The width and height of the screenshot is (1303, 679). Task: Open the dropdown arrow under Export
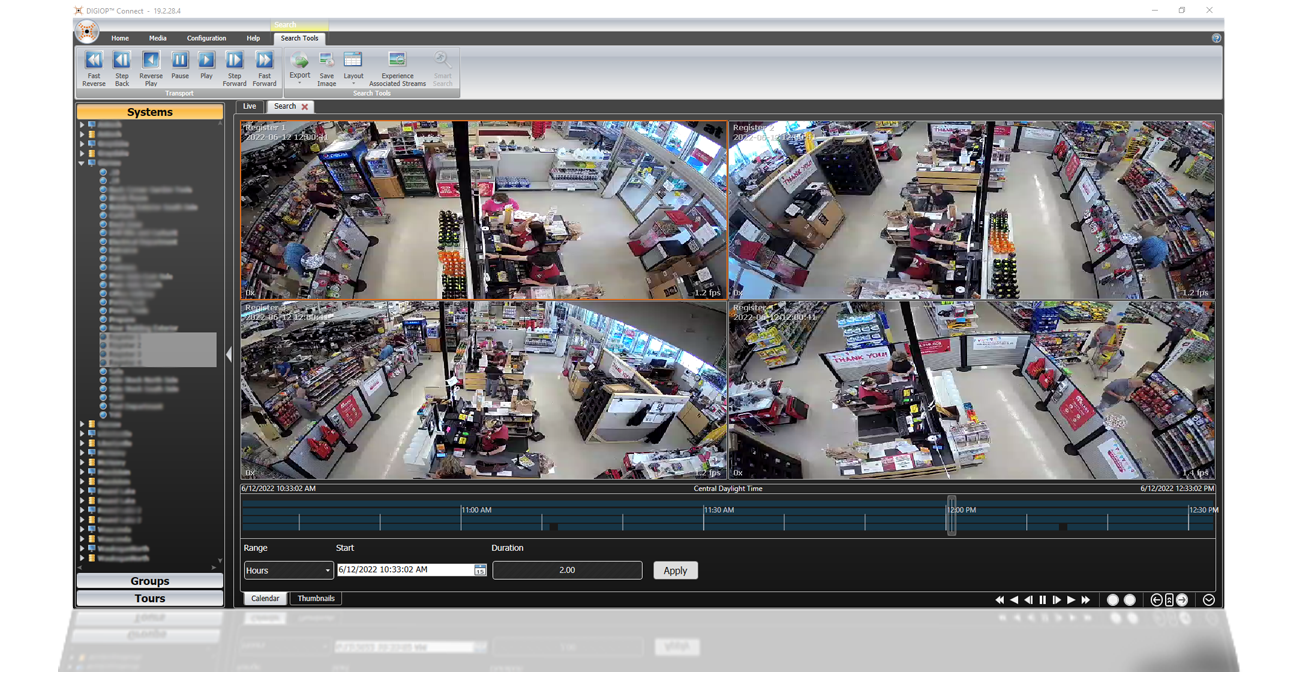click(299, 84)
